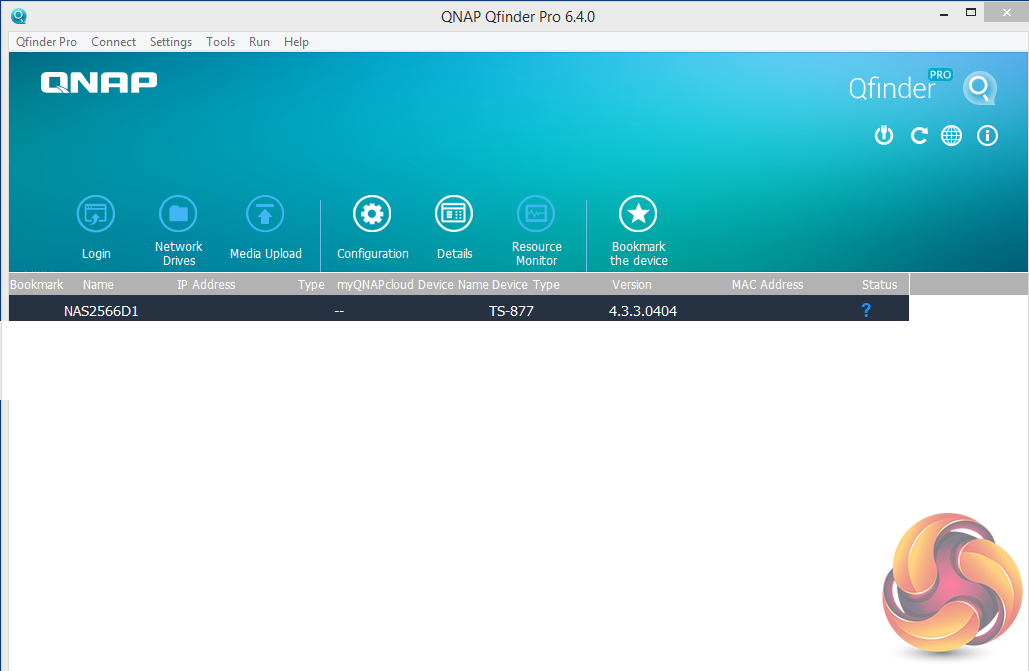Click the question mark status icon

(x=866, y=310)
